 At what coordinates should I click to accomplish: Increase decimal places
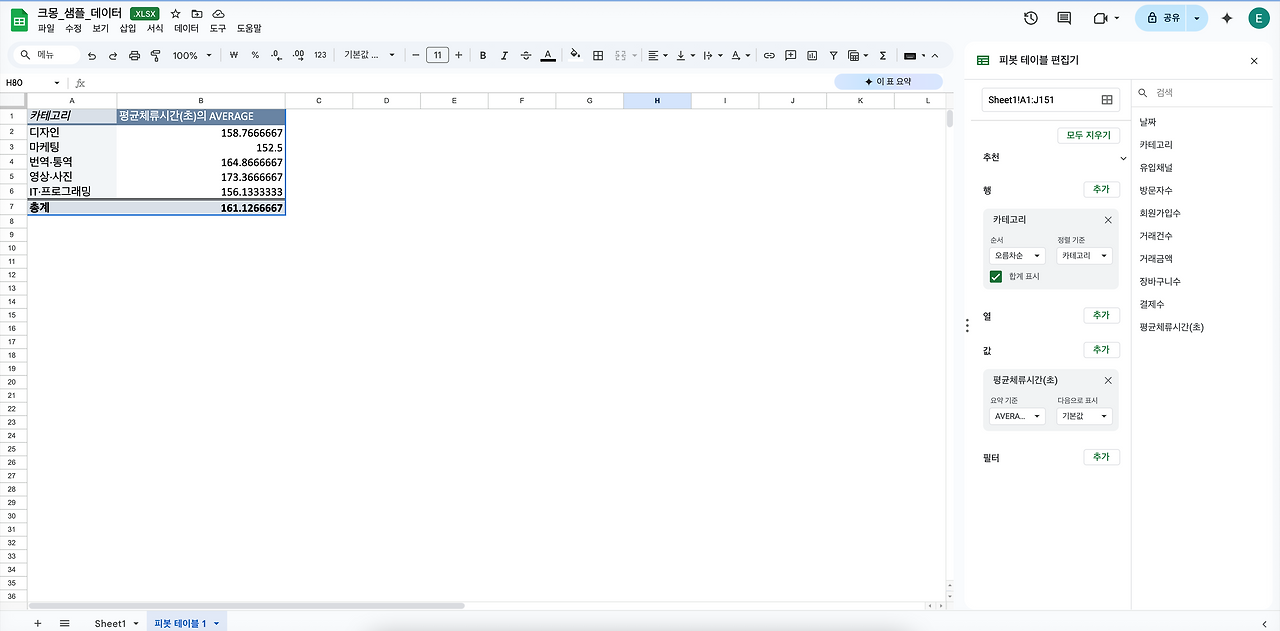pyautogui.click(x=297, y=56)
